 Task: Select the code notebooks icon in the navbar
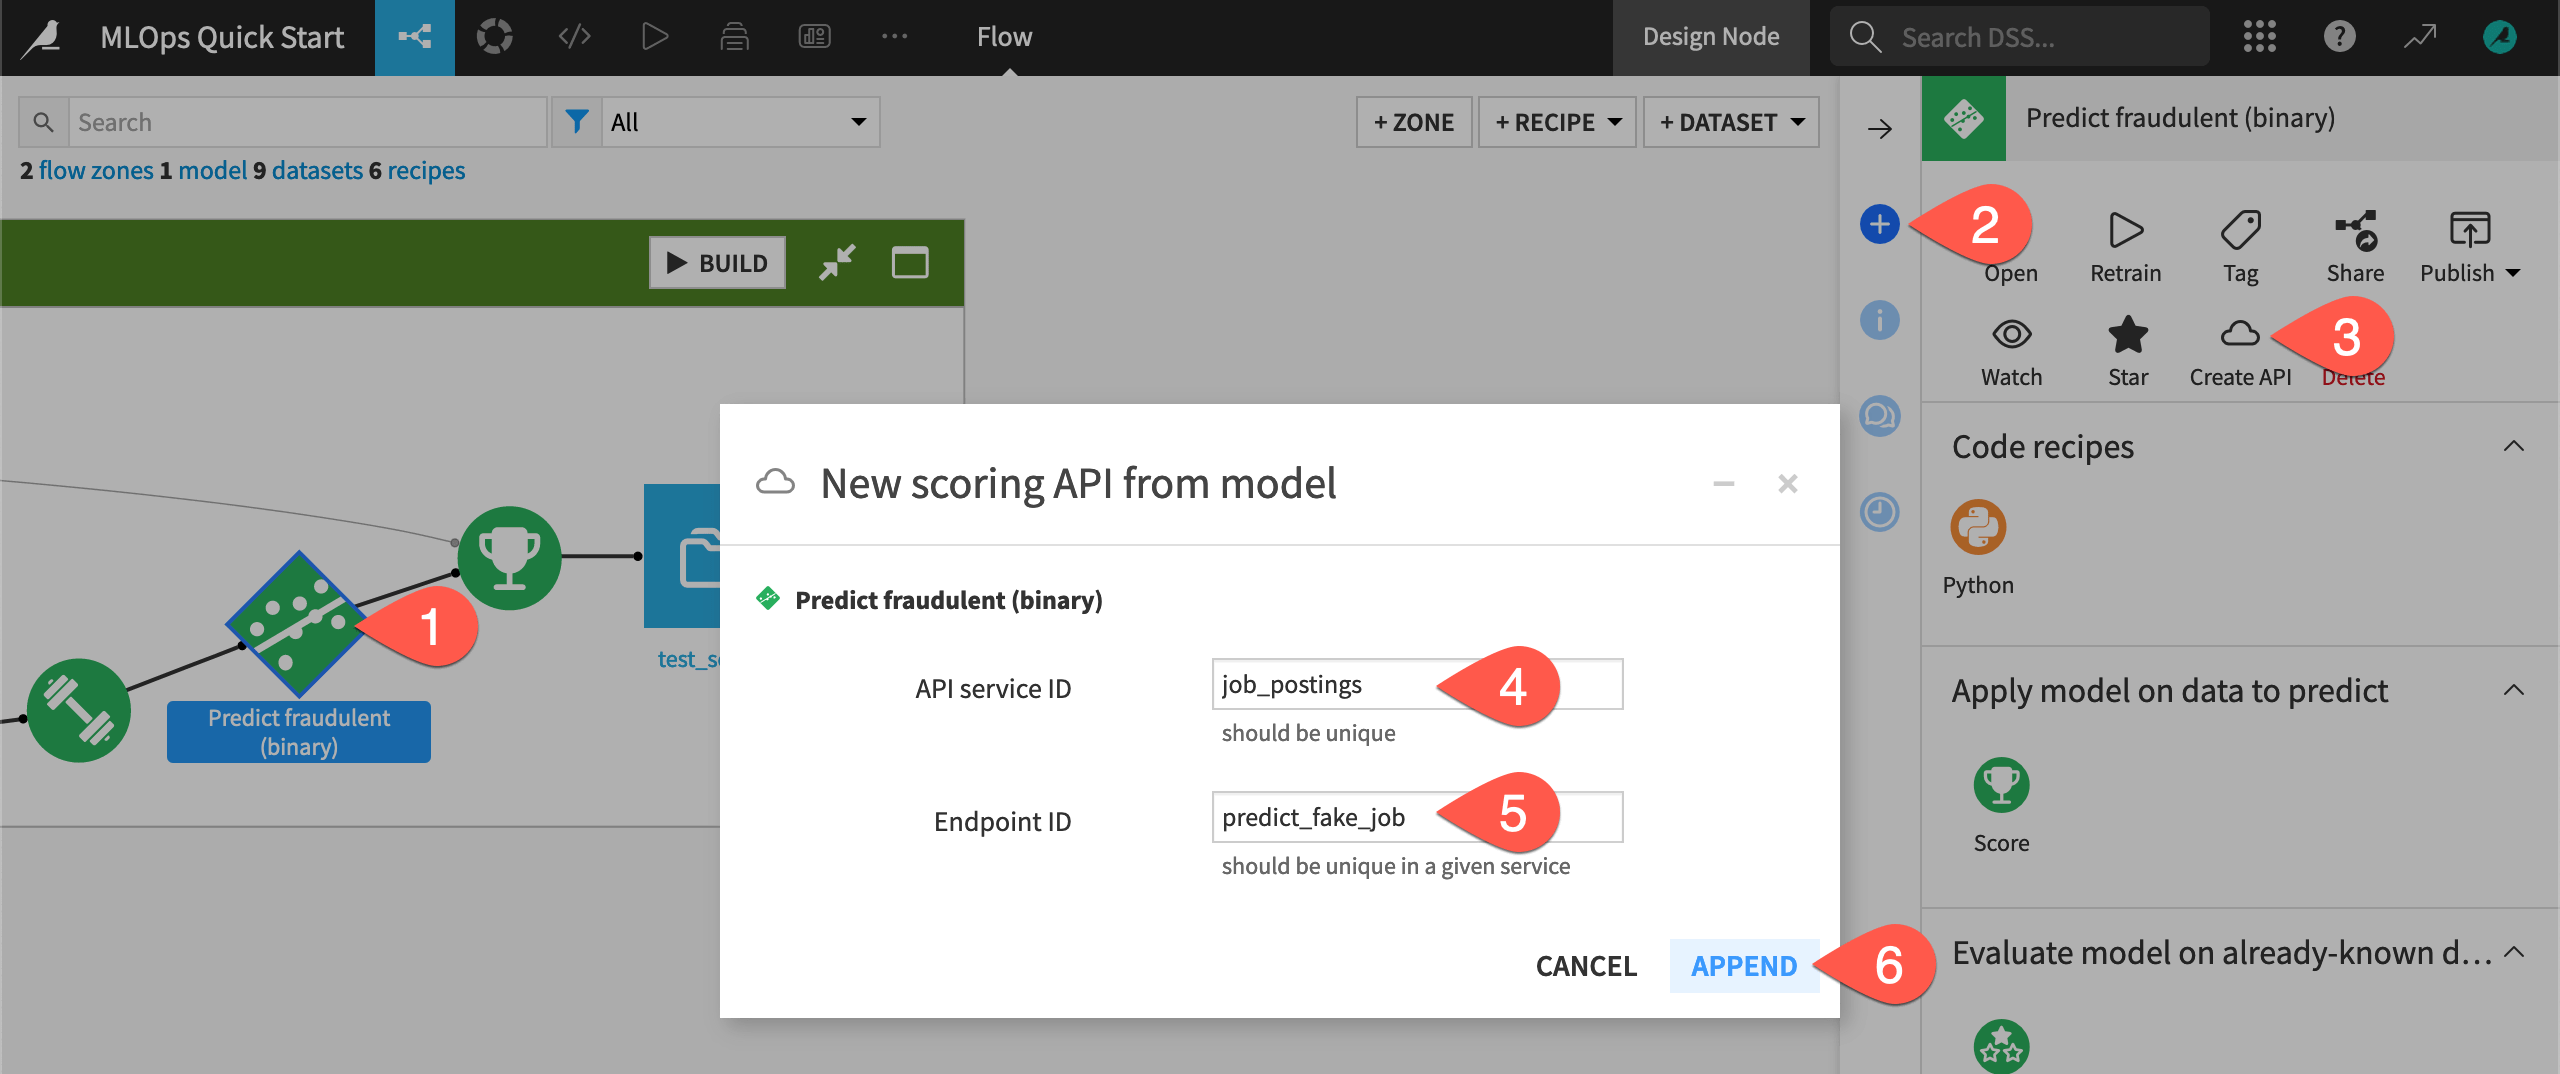coord(574,36)
